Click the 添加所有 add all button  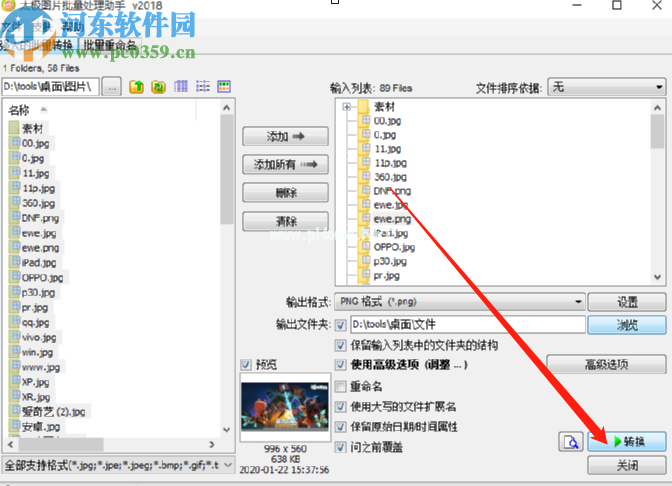point(285,164)
